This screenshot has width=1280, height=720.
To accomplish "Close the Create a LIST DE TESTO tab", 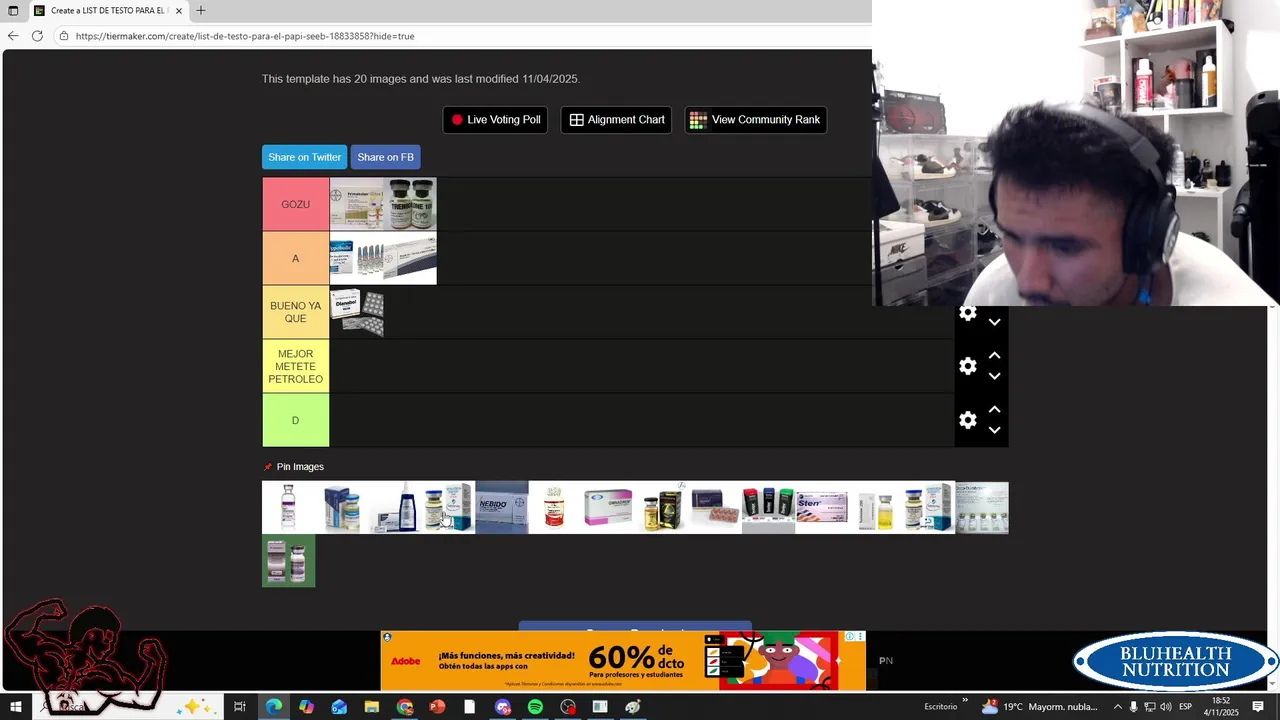I will click(179, 11).
